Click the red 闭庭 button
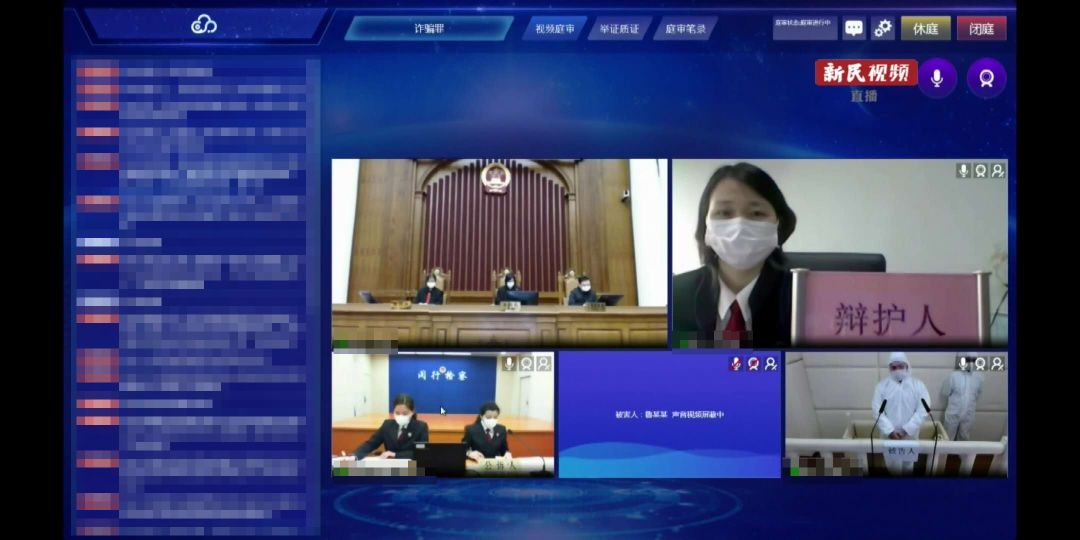Screen dimensions: 1080x540 982,28
